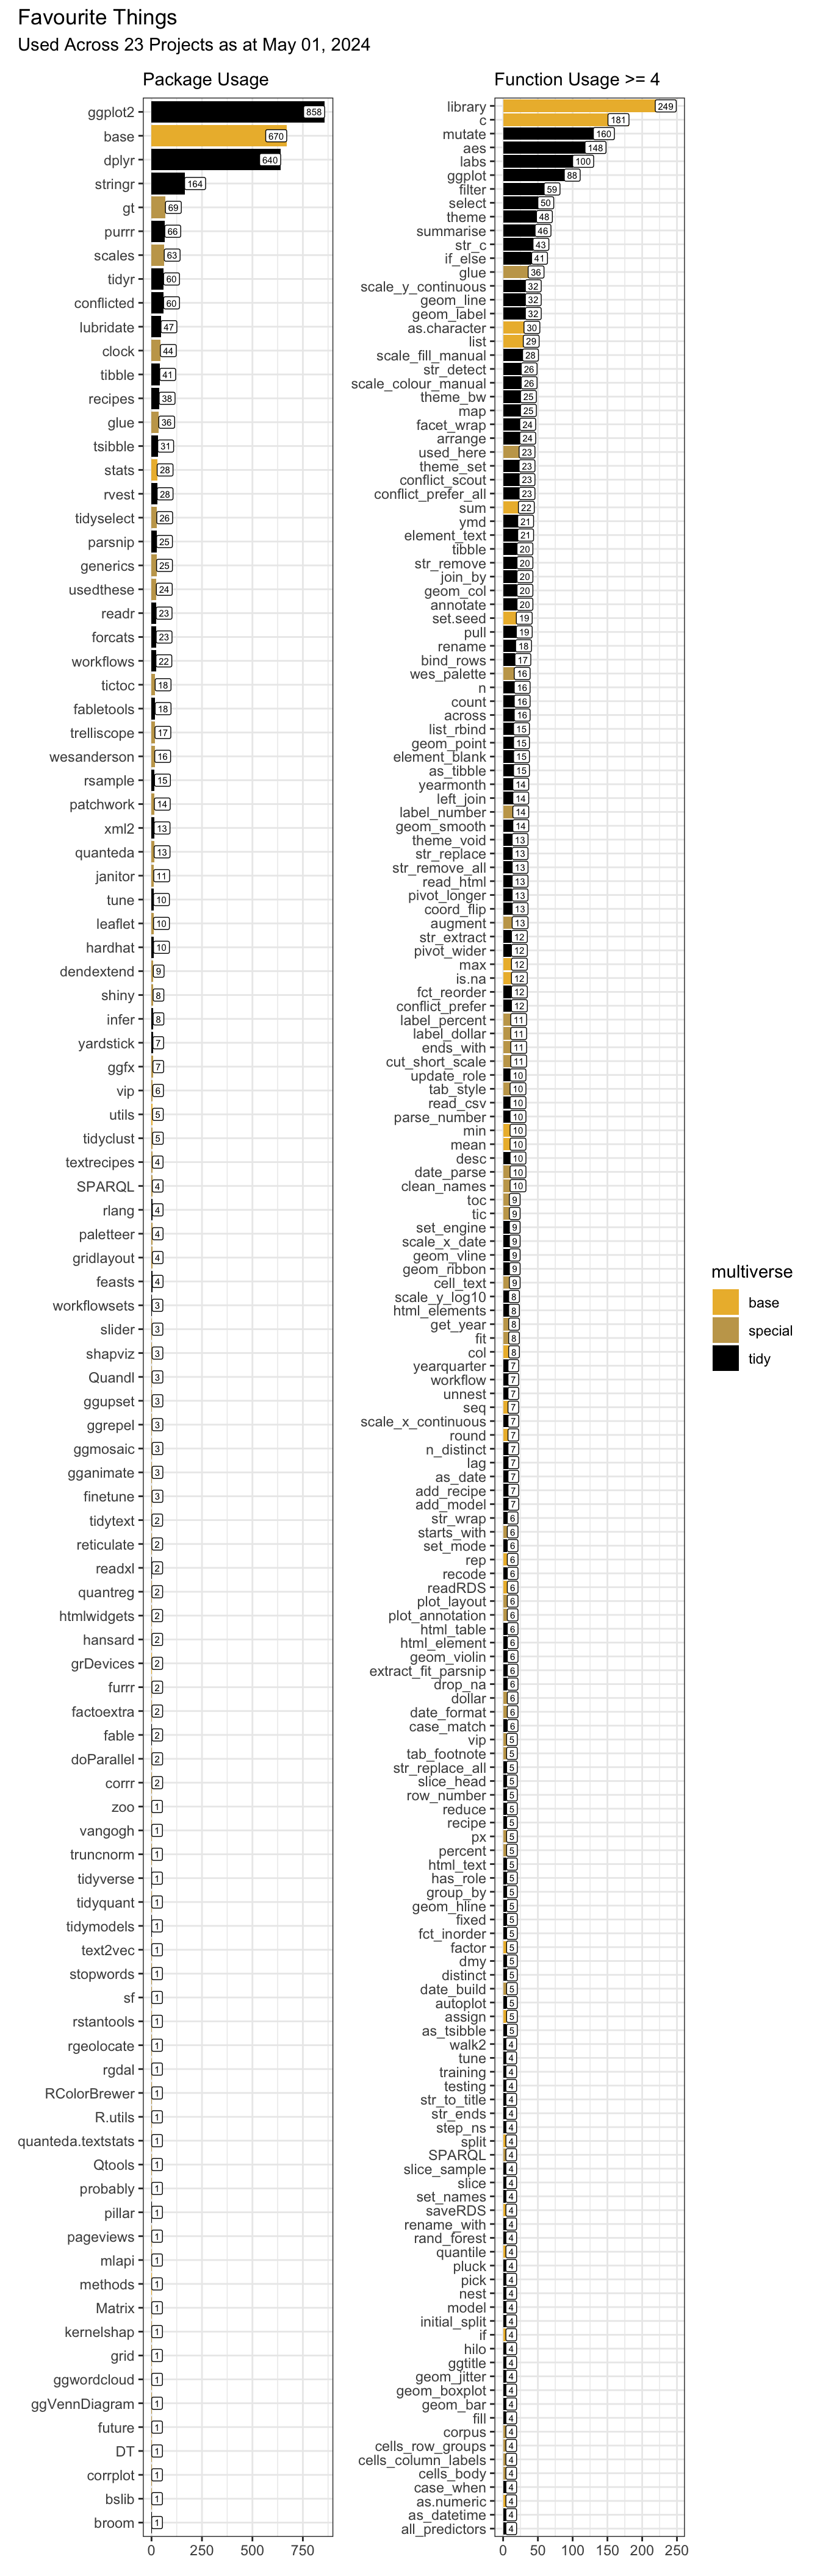The image size is (820, 2576).
Task: Click the 'as.character' function label
Action: pyautogui.click(x=447, y=328)
